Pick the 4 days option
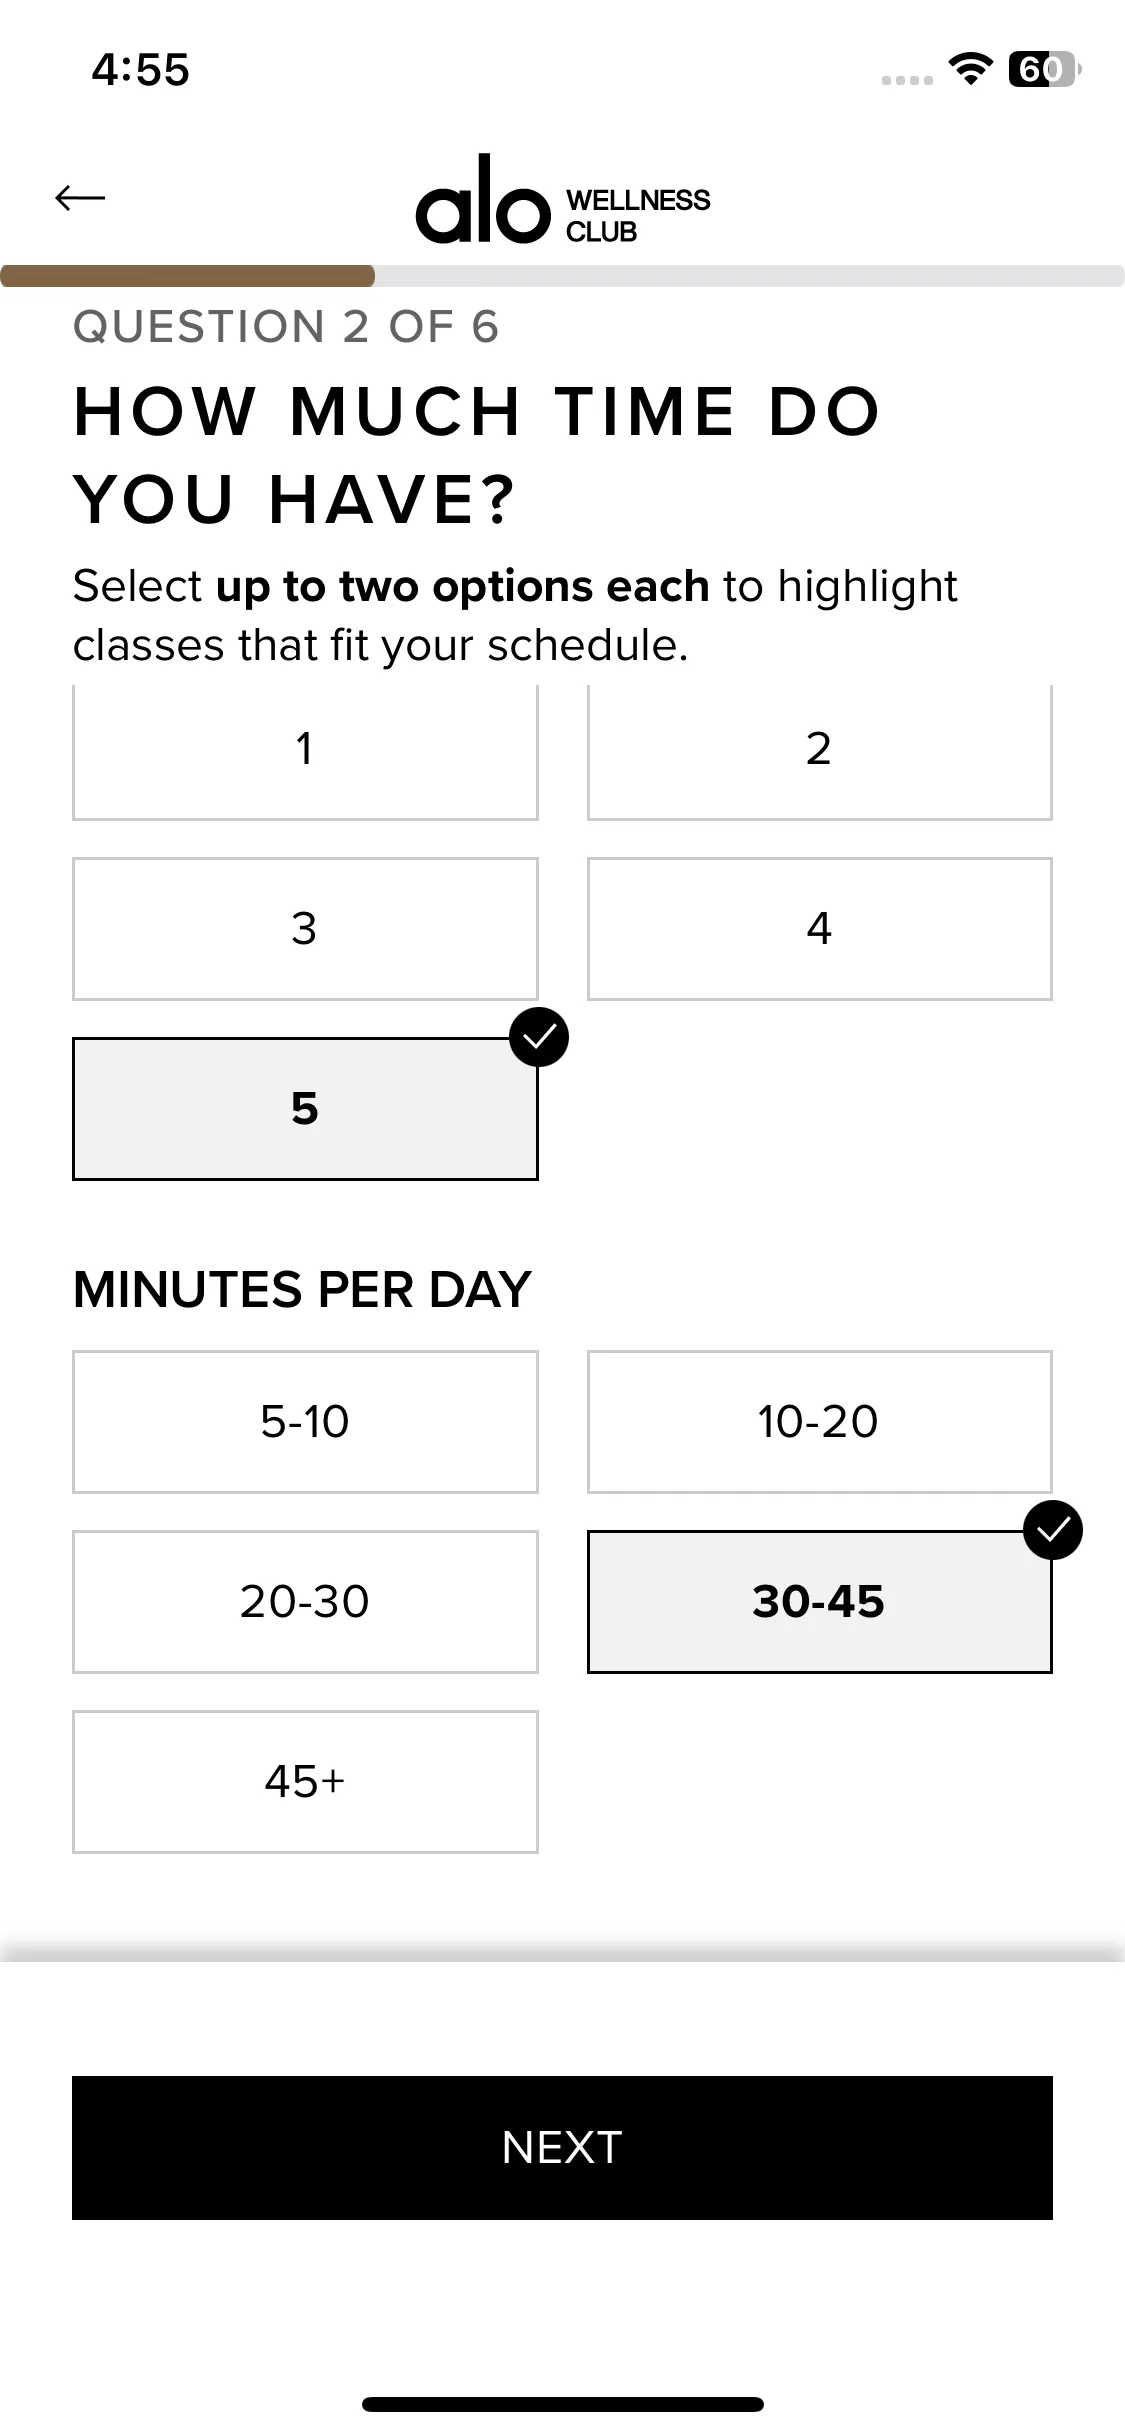Image resolution: width=1125 pixels, height=2436 pixels. pos(819,928)
